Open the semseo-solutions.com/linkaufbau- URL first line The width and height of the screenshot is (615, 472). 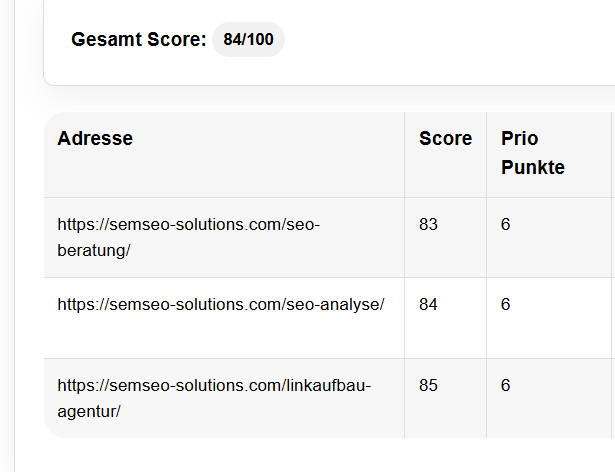tap(214, 385)
